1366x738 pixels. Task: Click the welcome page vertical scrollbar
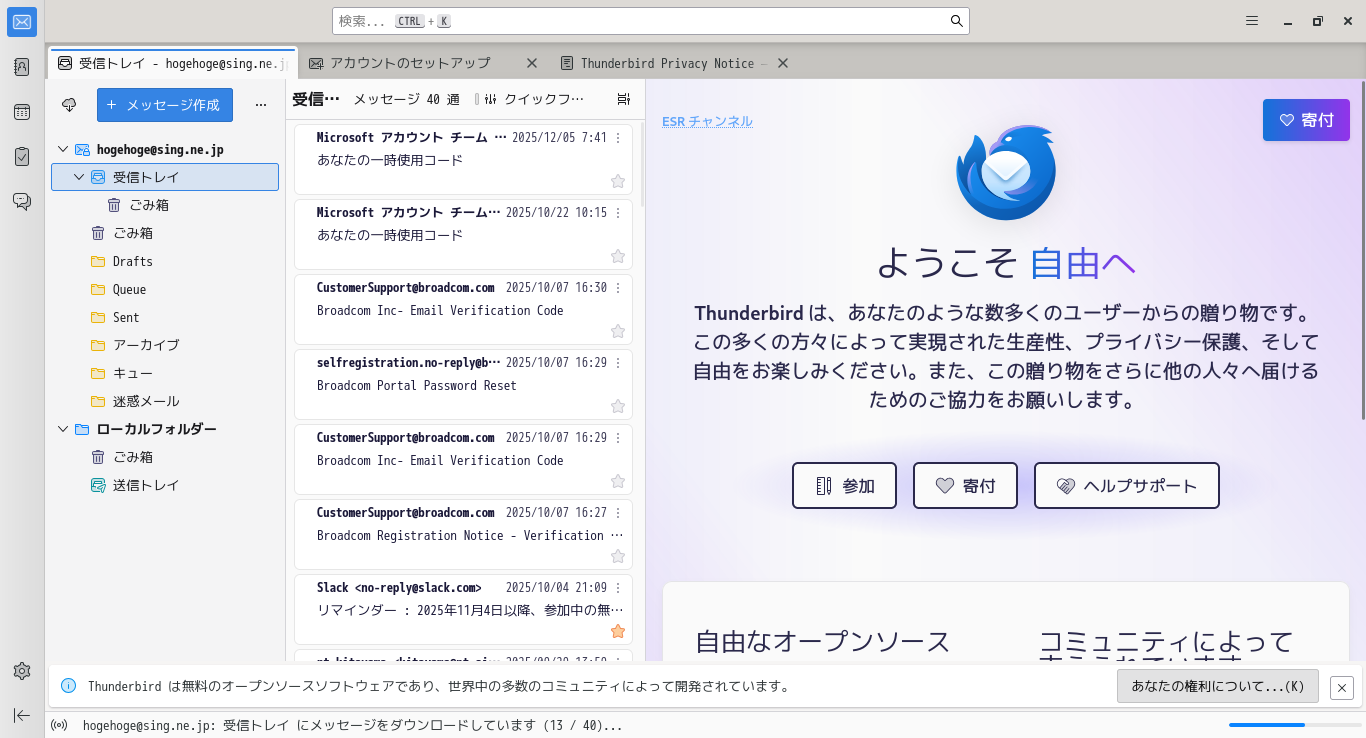[x=1362, y=250]
